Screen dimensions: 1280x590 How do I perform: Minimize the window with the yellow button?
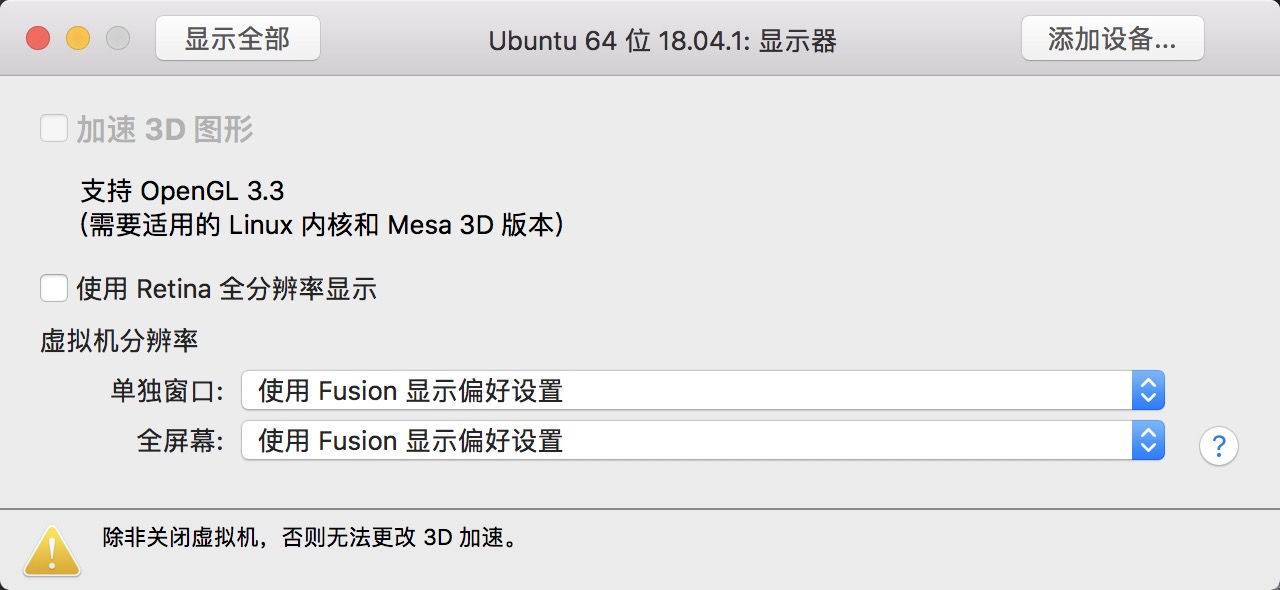(x=78, y=39)
